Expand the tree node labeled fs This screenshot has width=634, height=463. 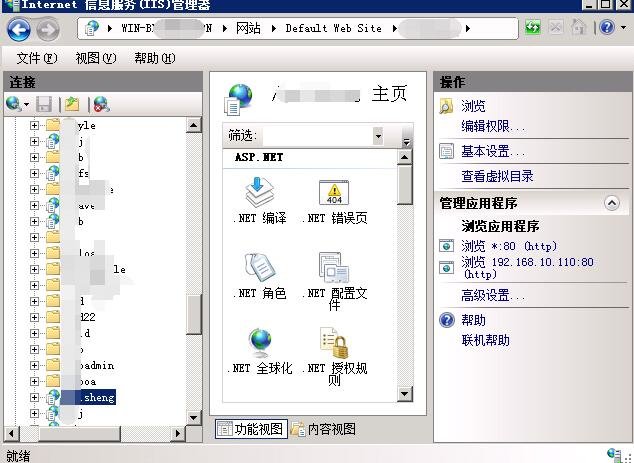[34, 173]
